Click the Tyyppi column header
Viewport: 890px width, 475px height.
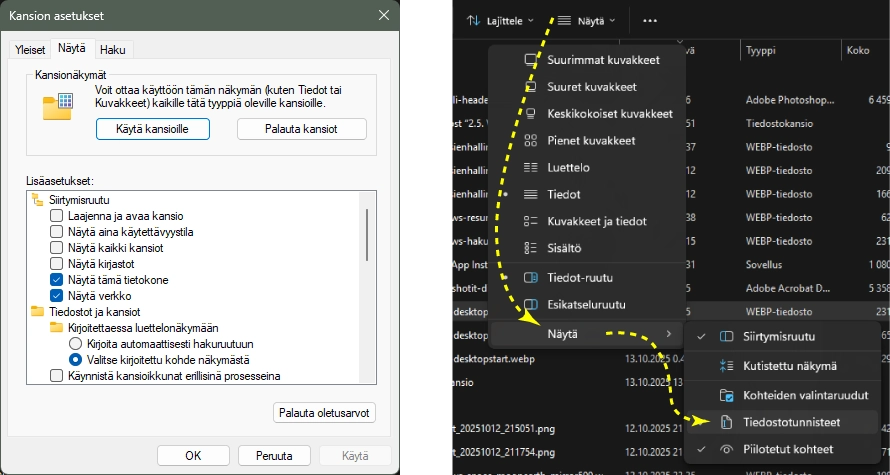tap(761, 50)
